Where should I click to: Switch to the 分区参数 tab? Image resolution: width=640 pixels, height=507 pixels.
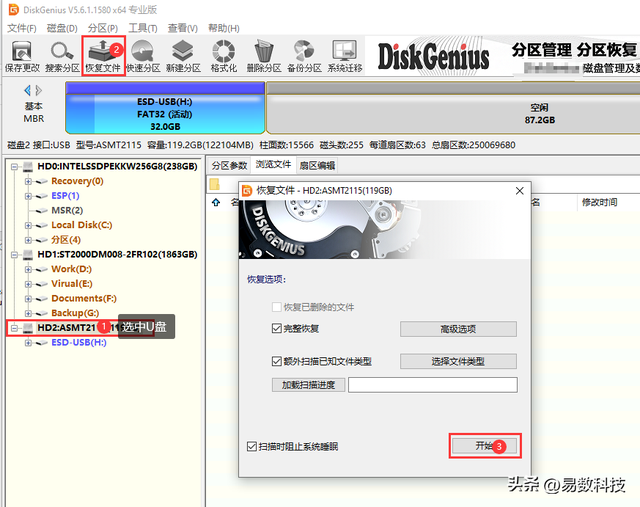(229, 165)
